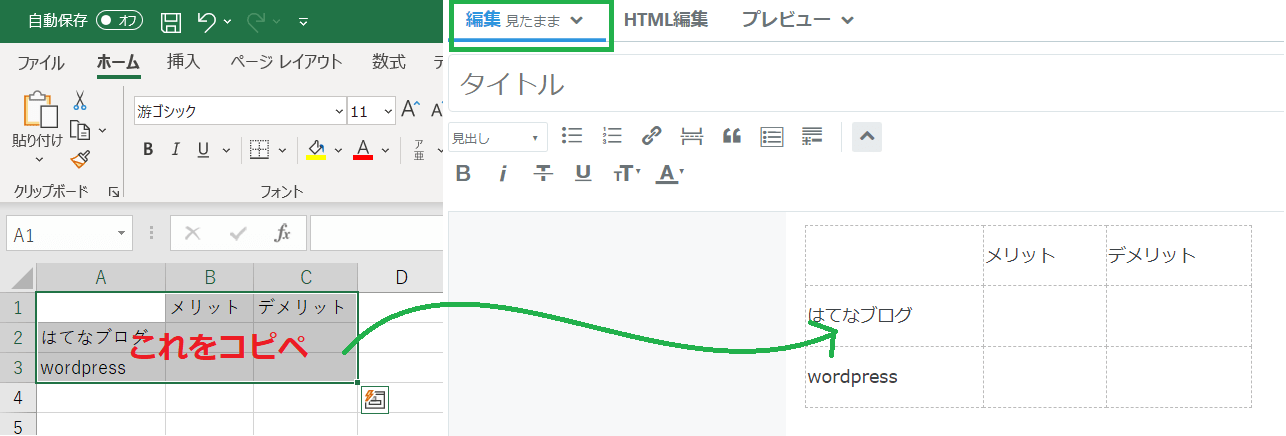Expand the paste options arrow below 貼り付け
The image size is (1286, 436).
coord(38,159)
